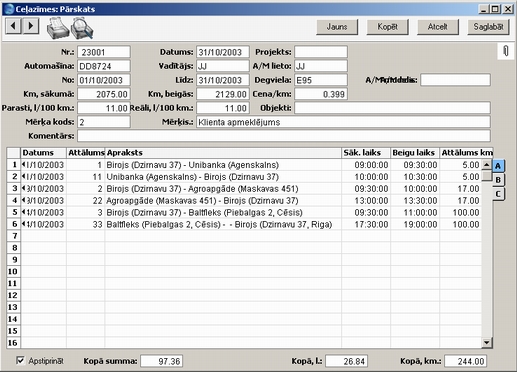Click row number 16 header
The image size is (517, 372).
[x=14, y=343]
